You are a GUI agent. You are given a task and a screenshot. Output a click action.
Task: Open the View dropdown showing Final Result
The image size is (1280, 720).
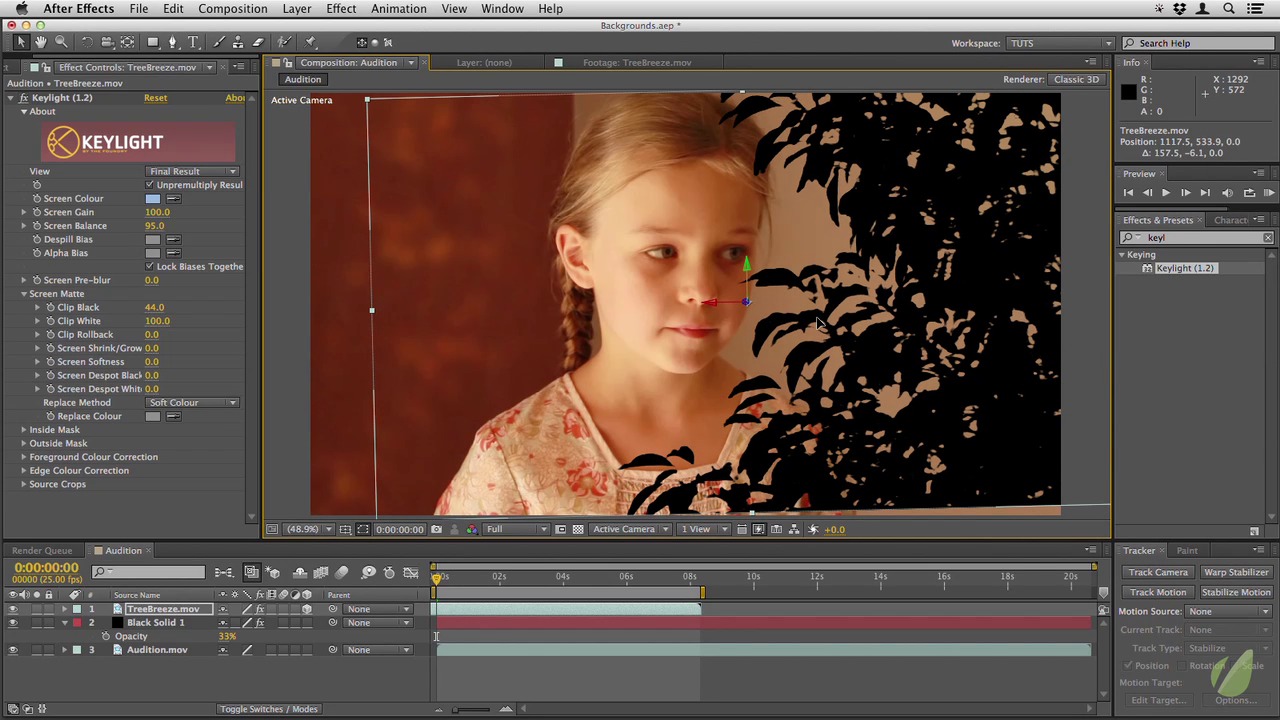(x=191, y=171)
